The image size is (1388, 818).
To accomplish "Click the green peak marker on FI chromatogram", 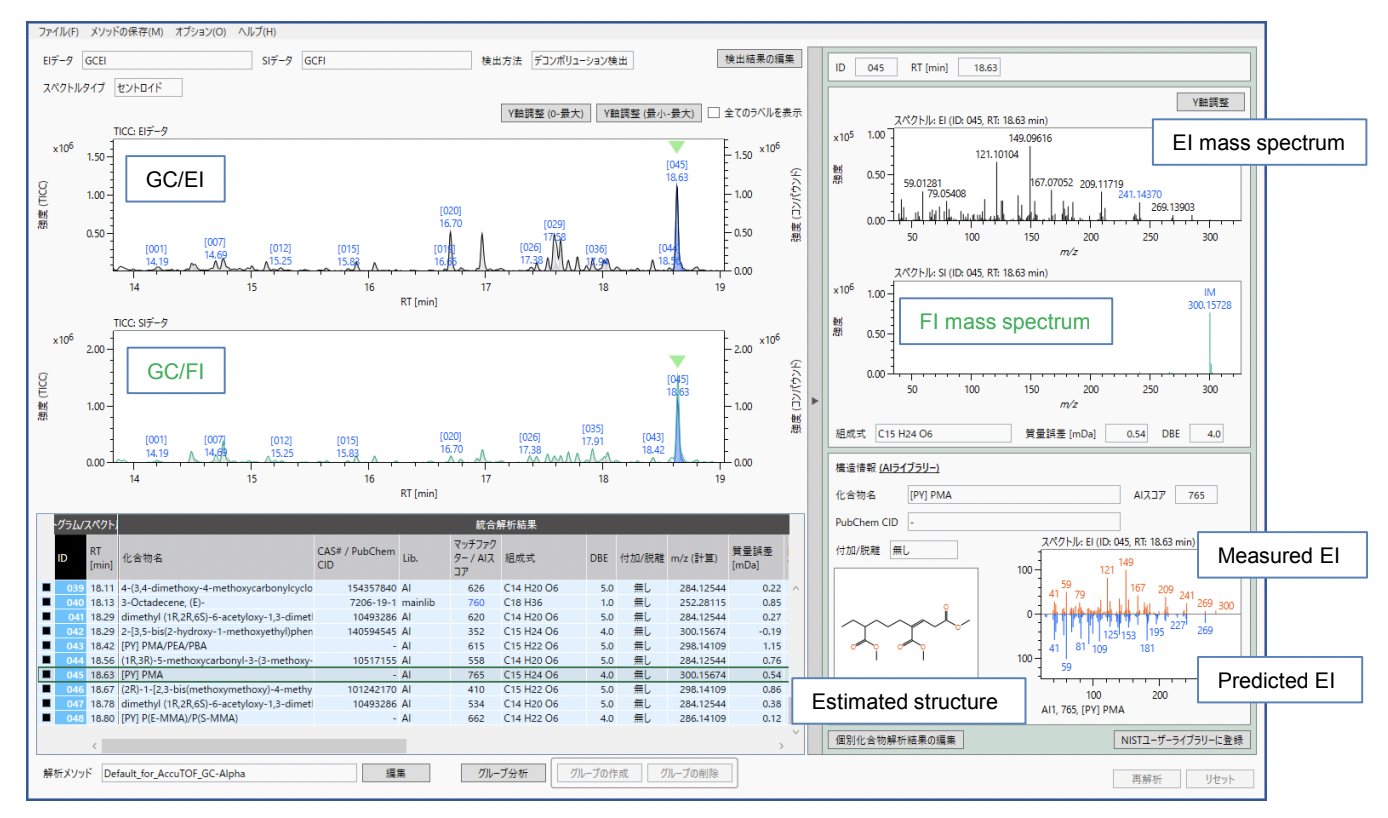I will point(677,361).
